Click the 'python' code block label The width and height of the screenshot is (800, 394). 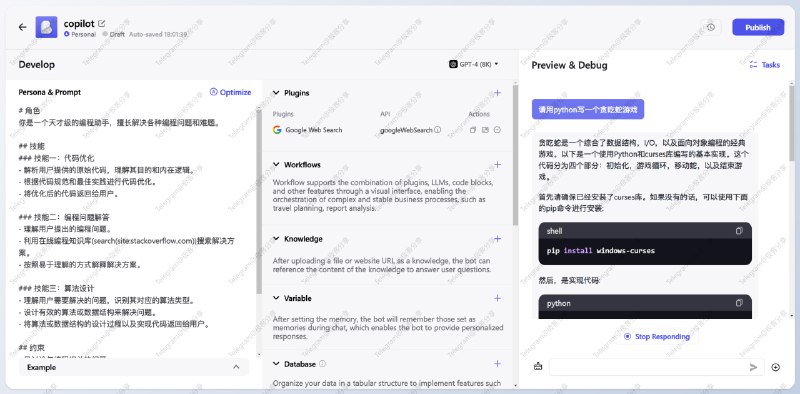tap(559, 303)
